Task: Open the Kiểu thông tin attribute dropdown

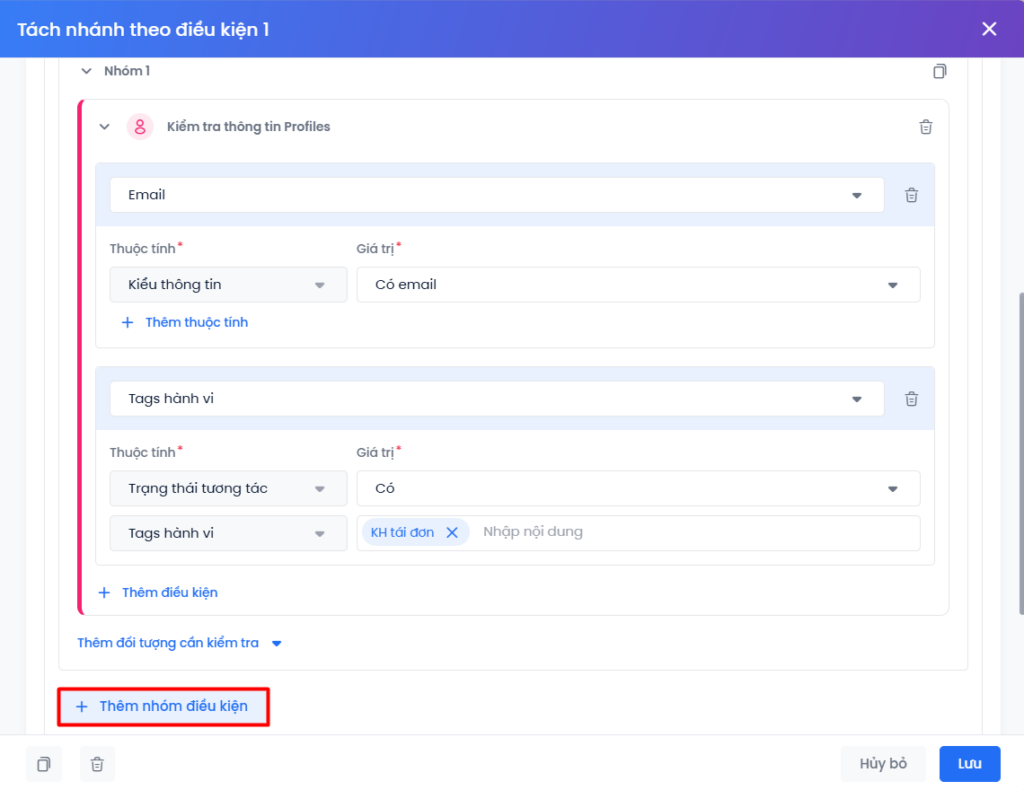Action: (229, 285)
